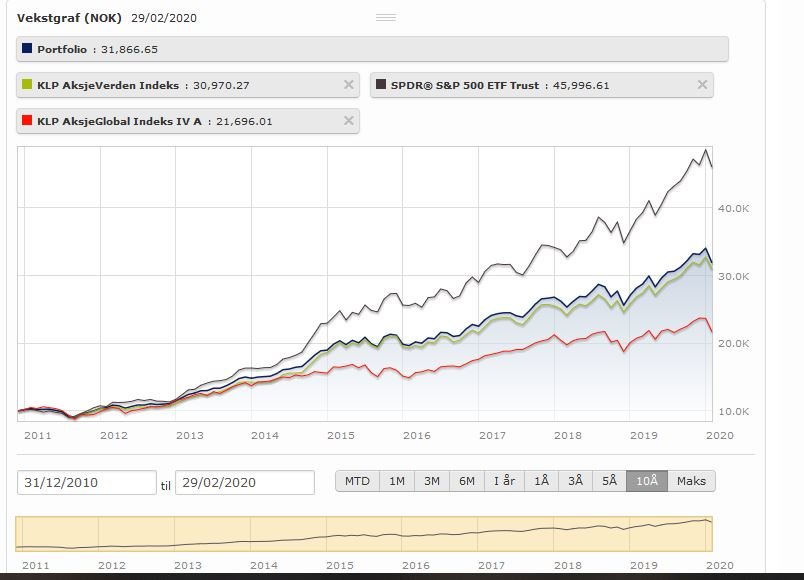Click the header date 29/02/2020
This screenshot has height=580, width=804.
tap(164, 18)
